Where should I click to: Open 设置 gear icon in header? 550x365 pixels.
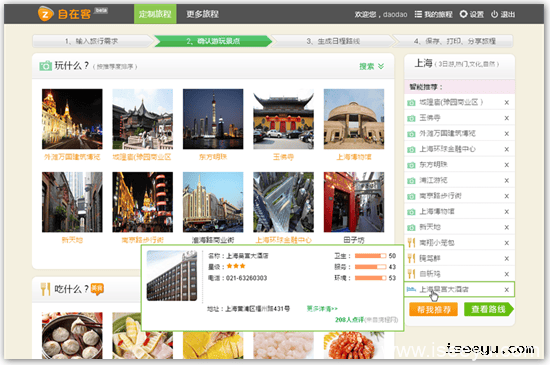pyautogui.click(x=463, y=14)
